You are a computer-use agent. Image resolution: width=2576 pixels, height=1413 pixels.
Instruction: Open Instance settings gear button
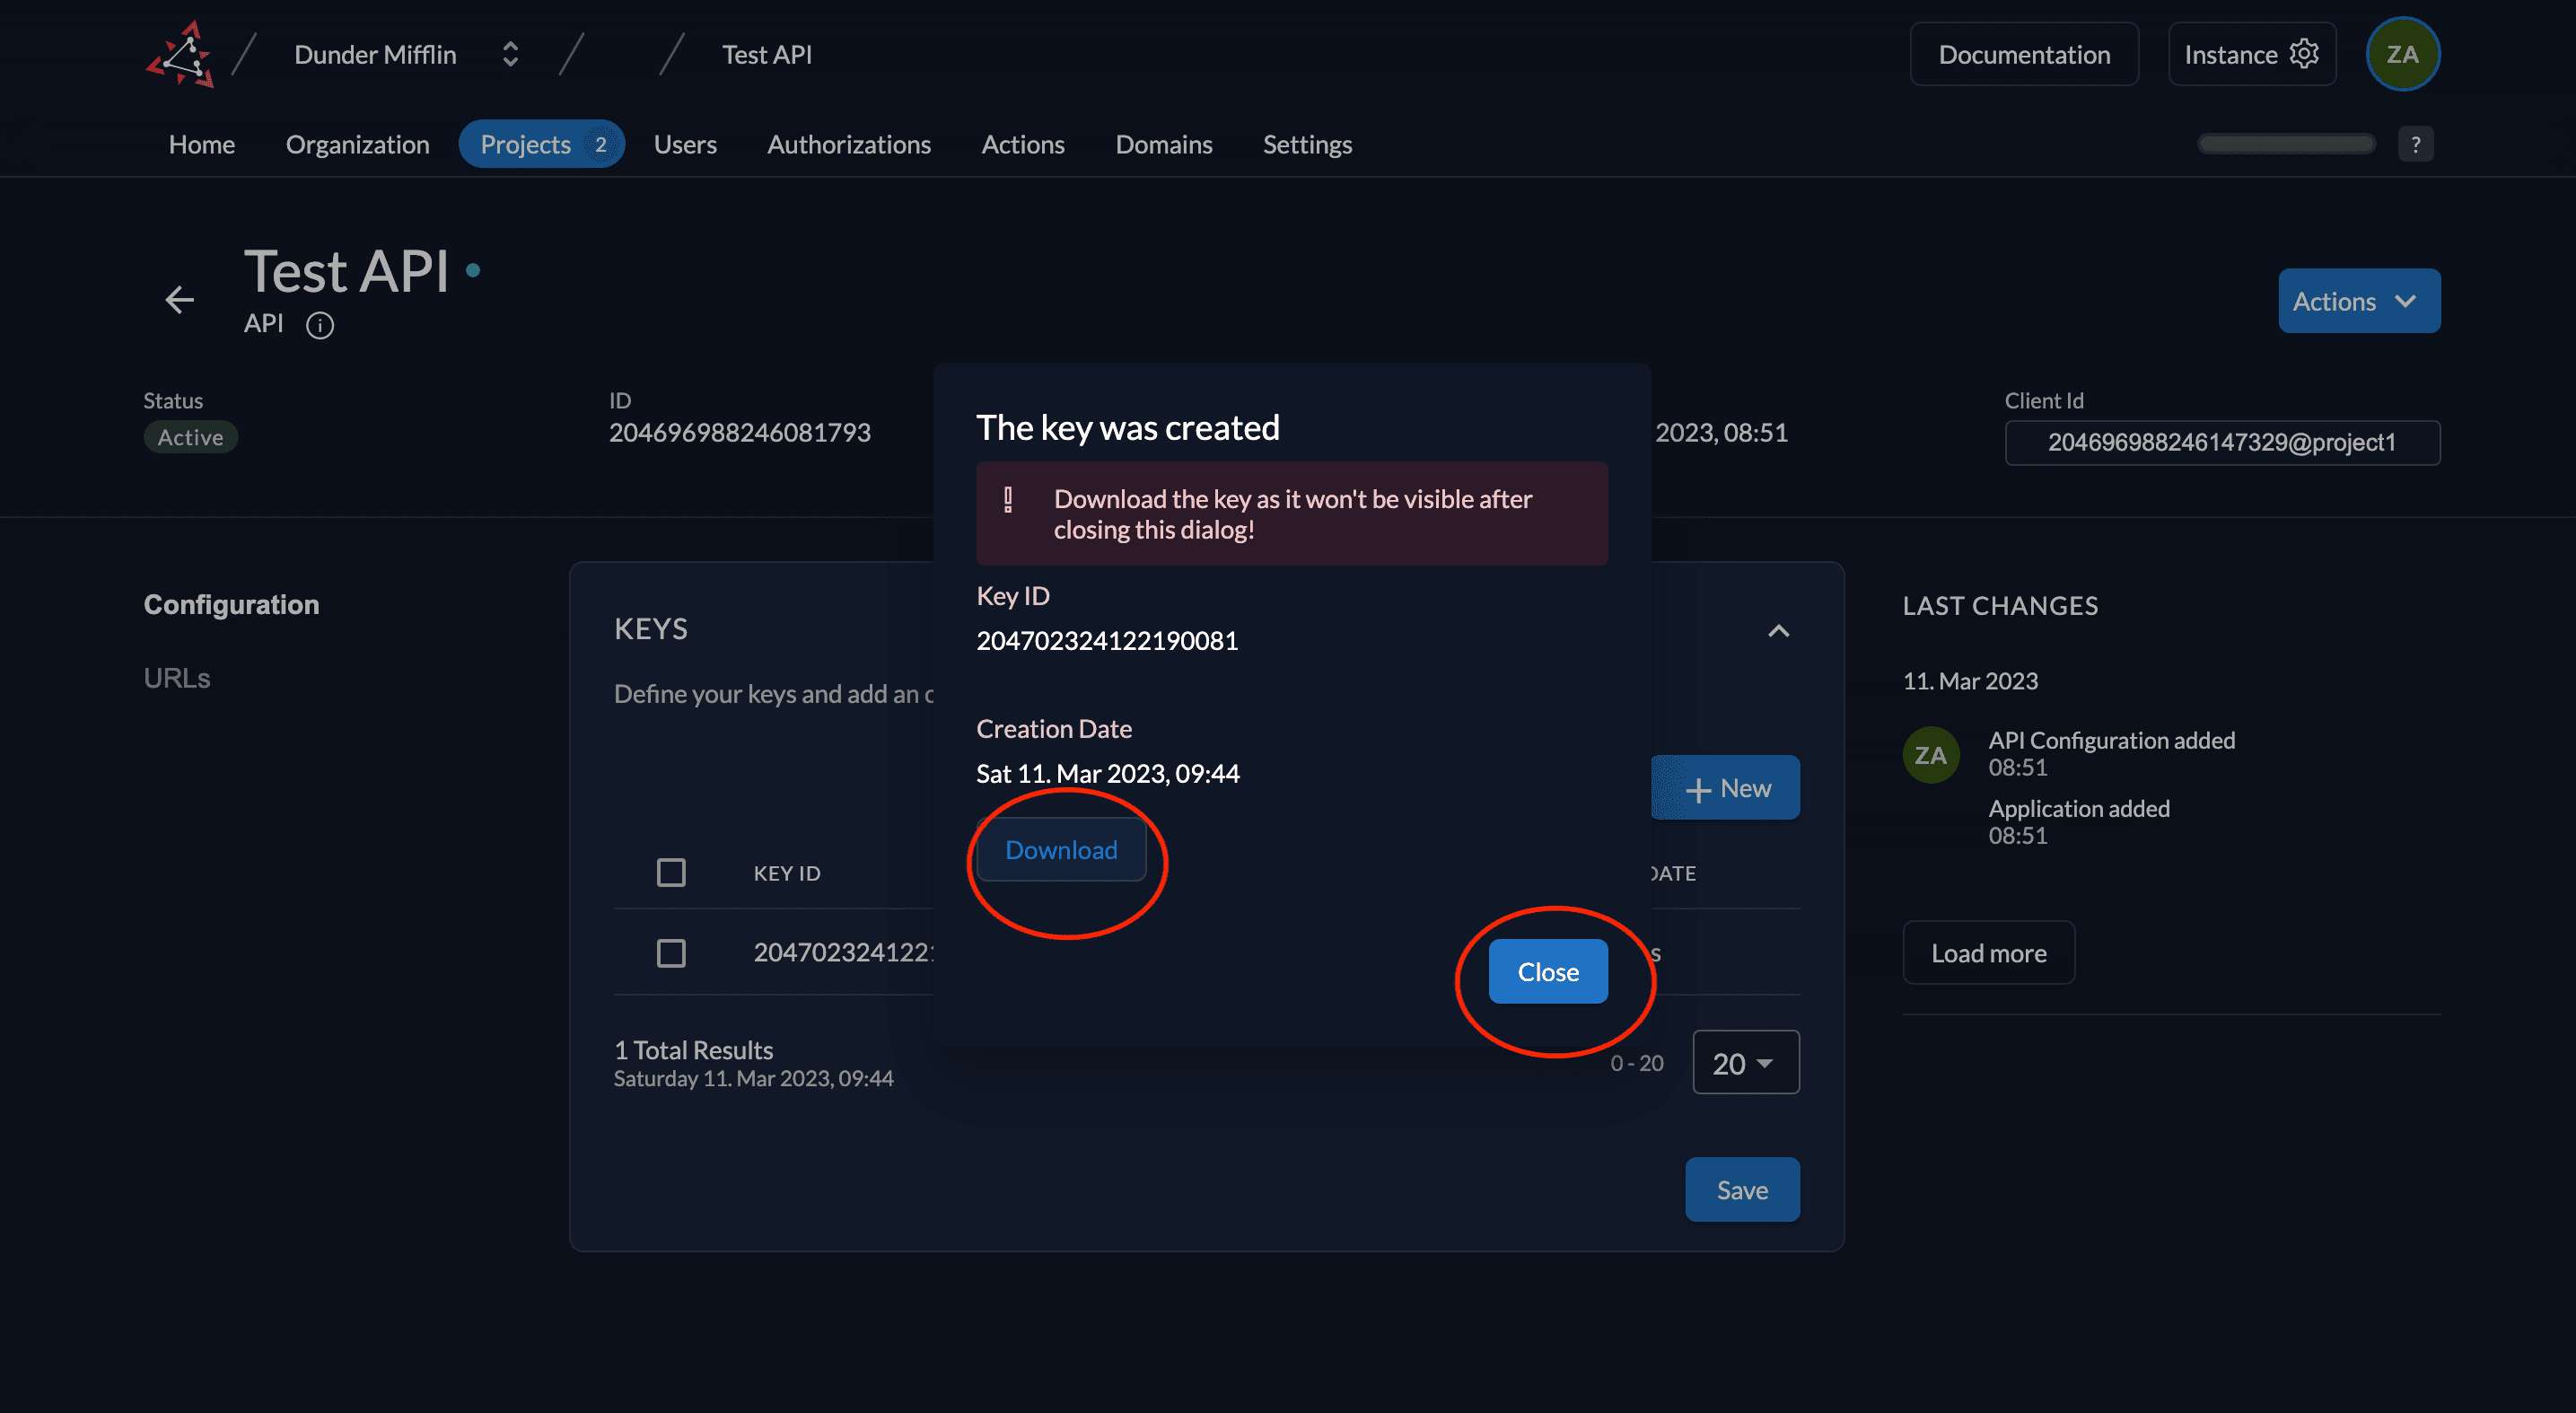[x=2251, y=54]
